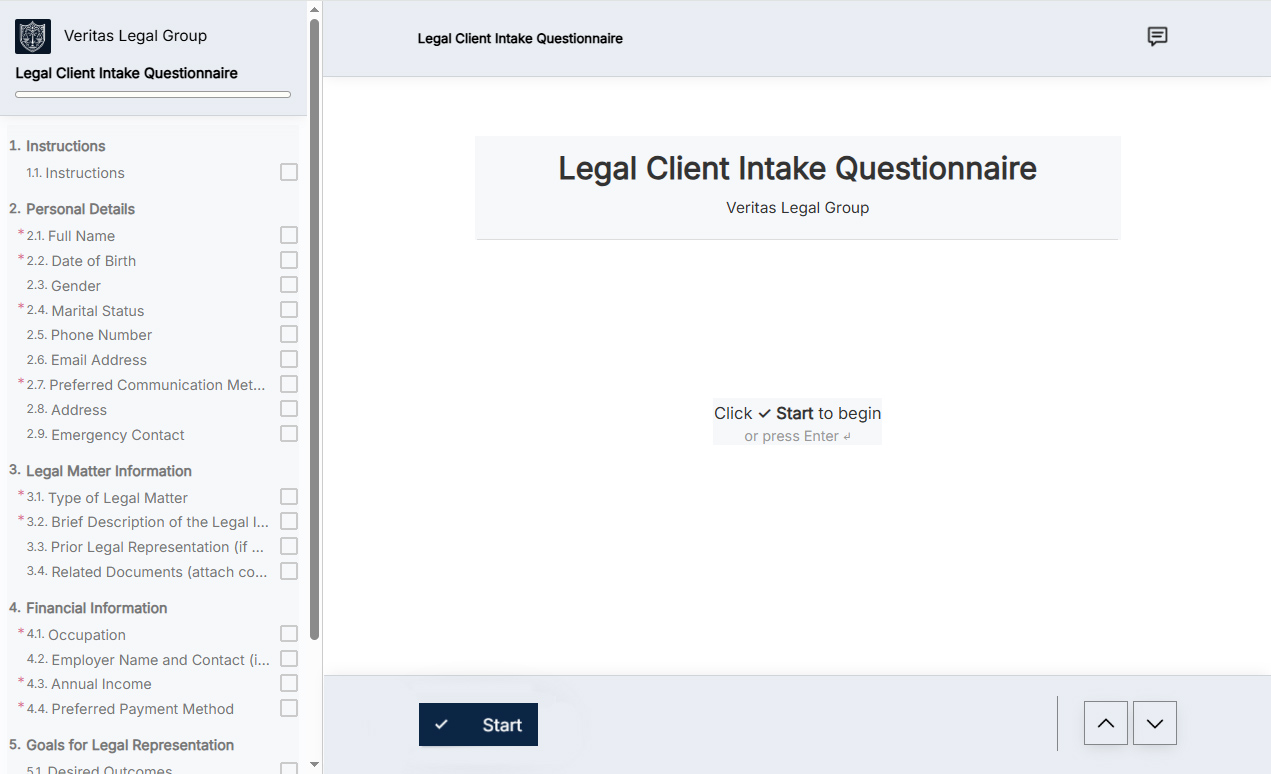
Task: Mark the Annual Income checkbox
Action: tap(289, 684)
